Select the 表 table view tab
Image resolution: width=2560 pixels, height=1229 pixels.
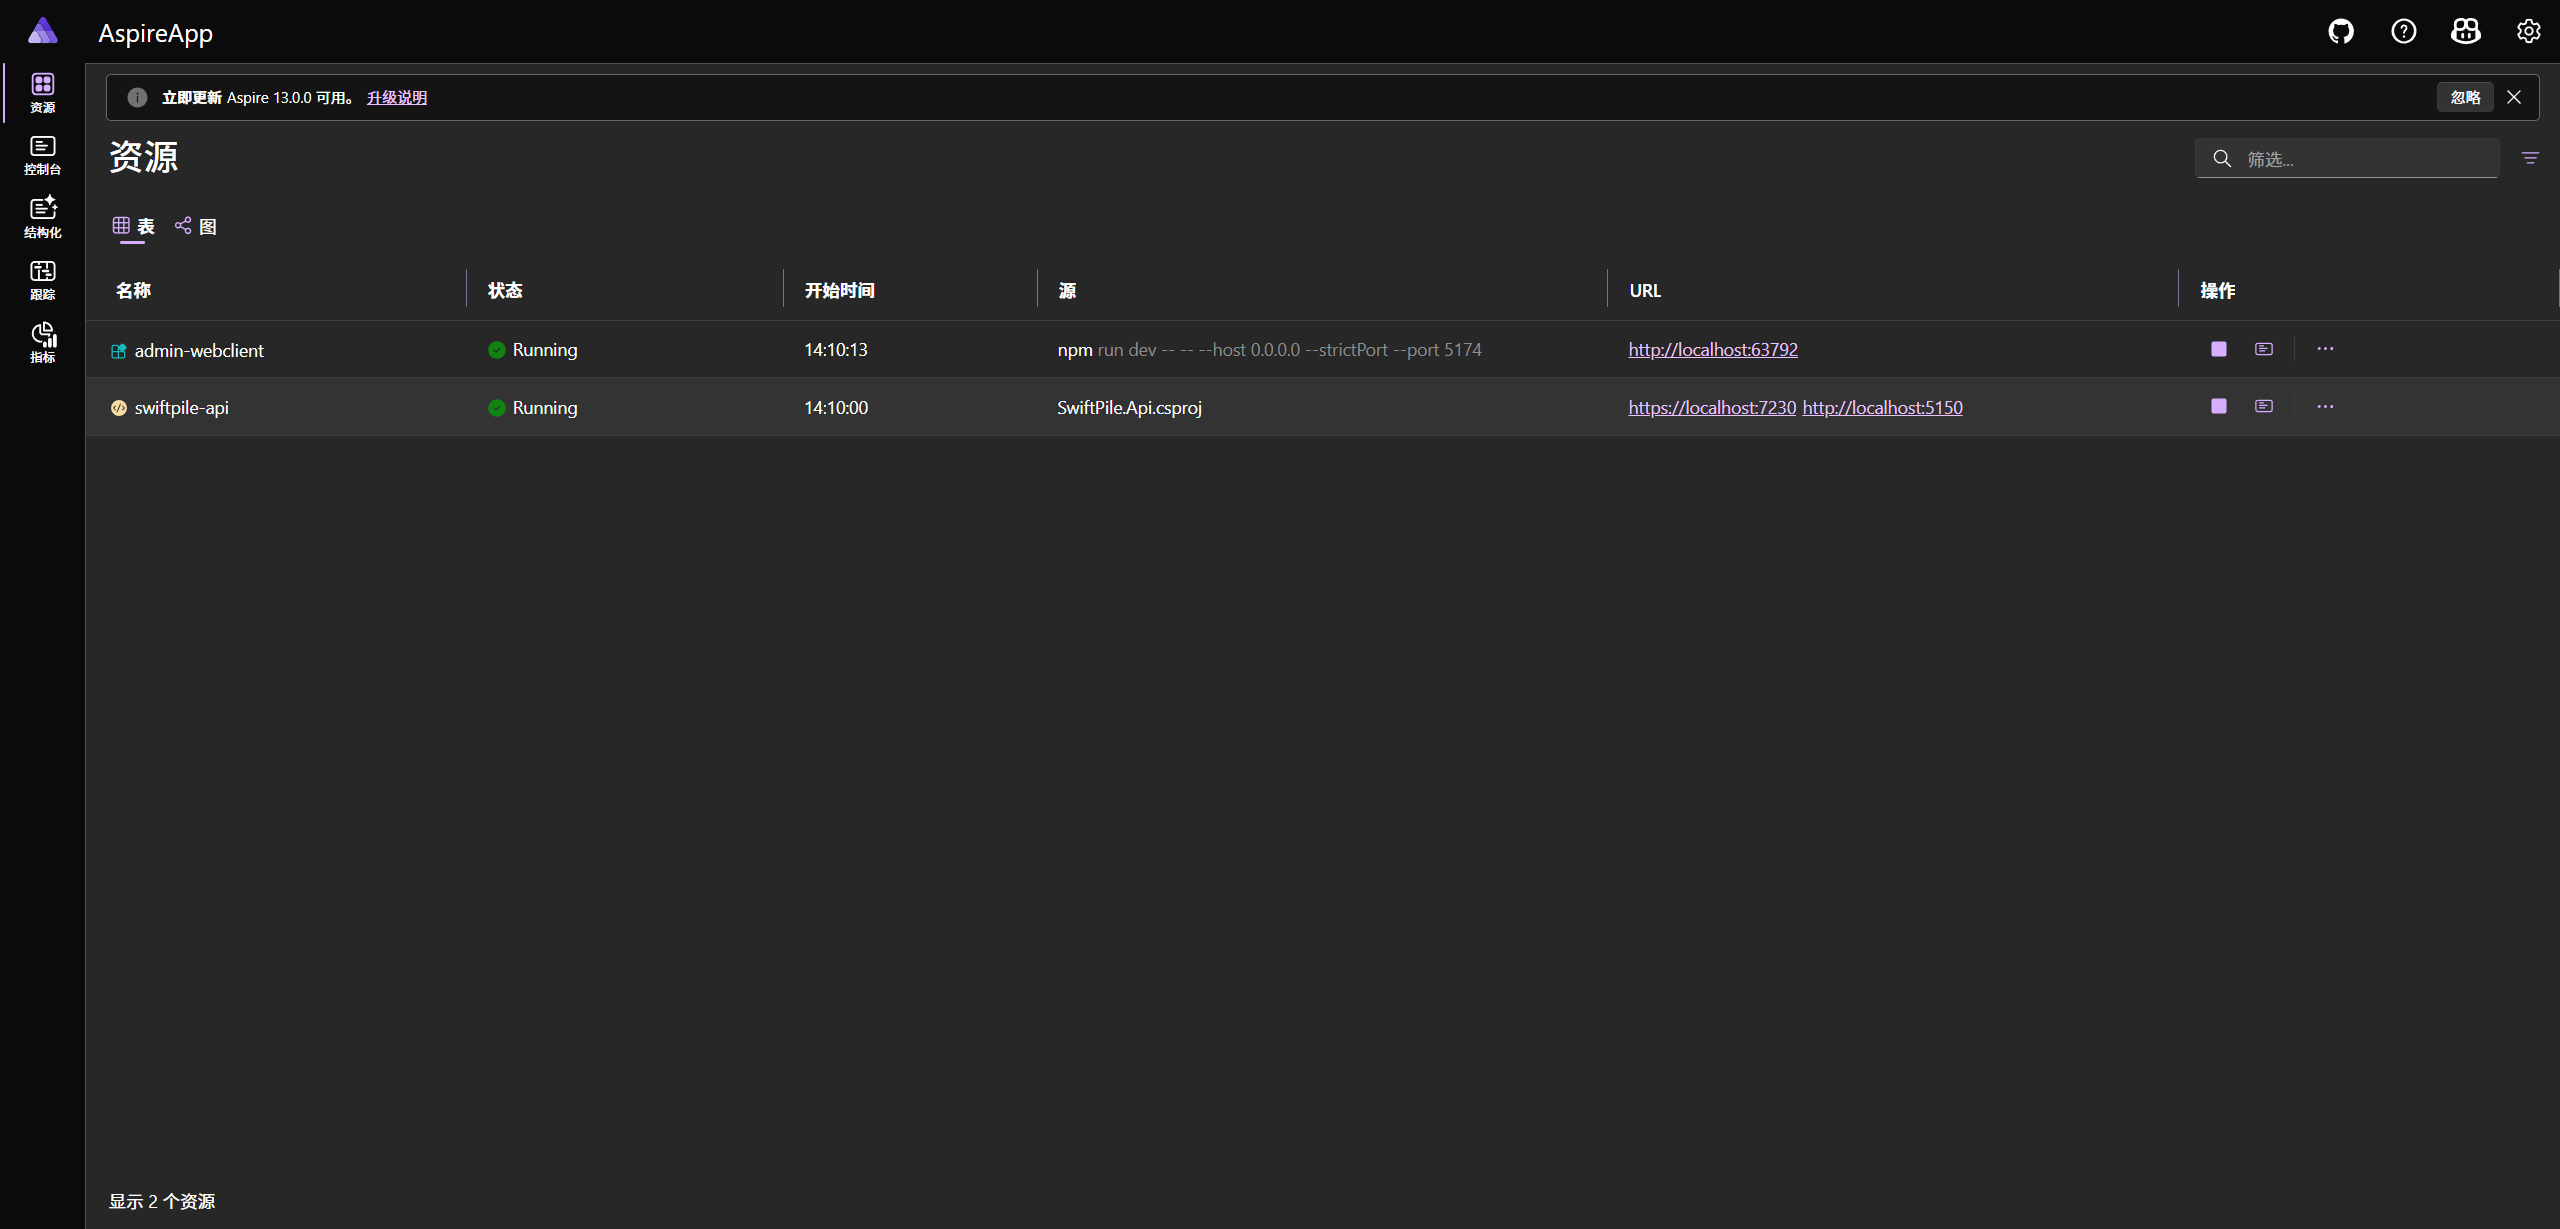point(134,226)
